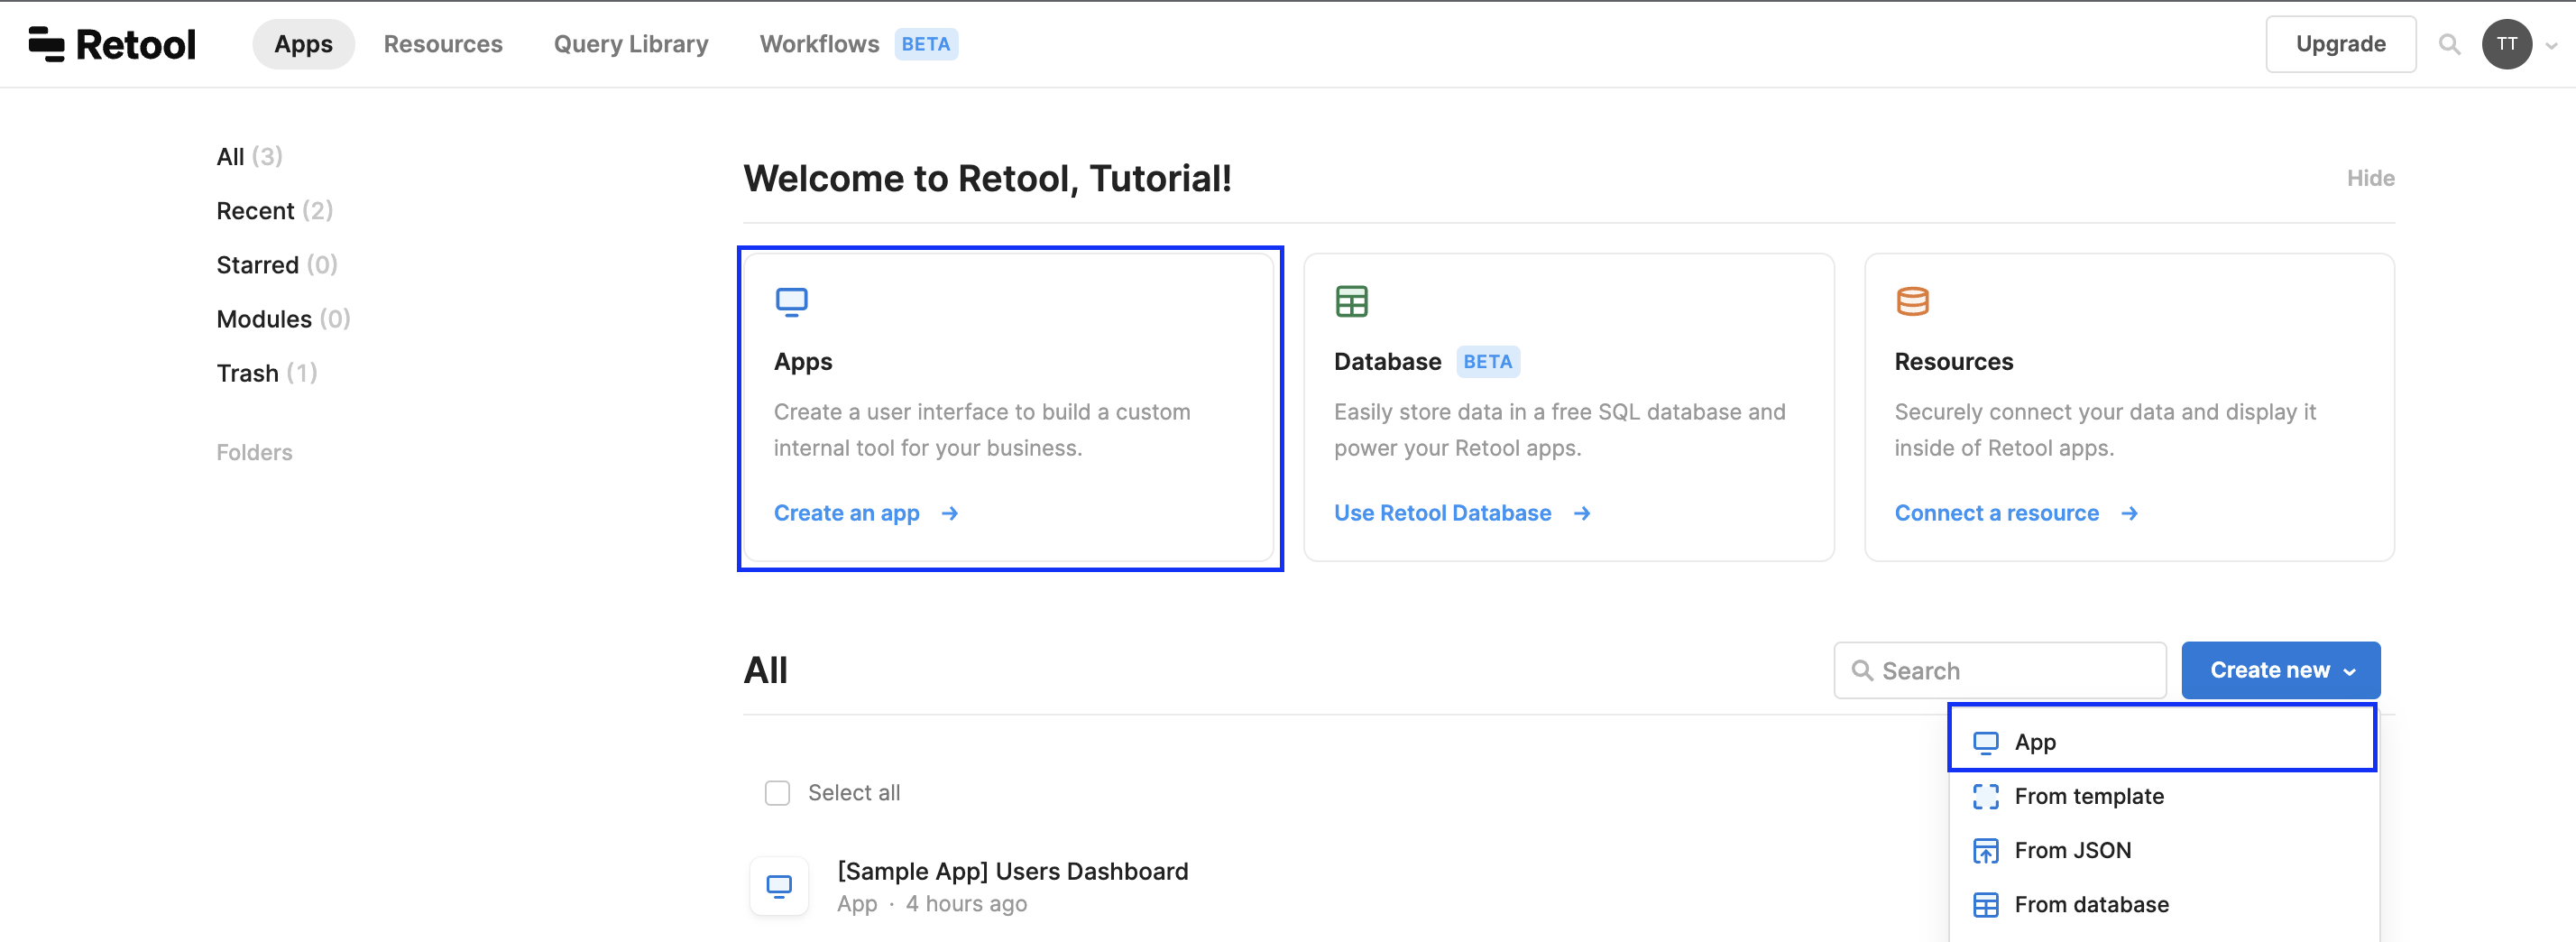Click the From template icon

tap(1986, 796)
